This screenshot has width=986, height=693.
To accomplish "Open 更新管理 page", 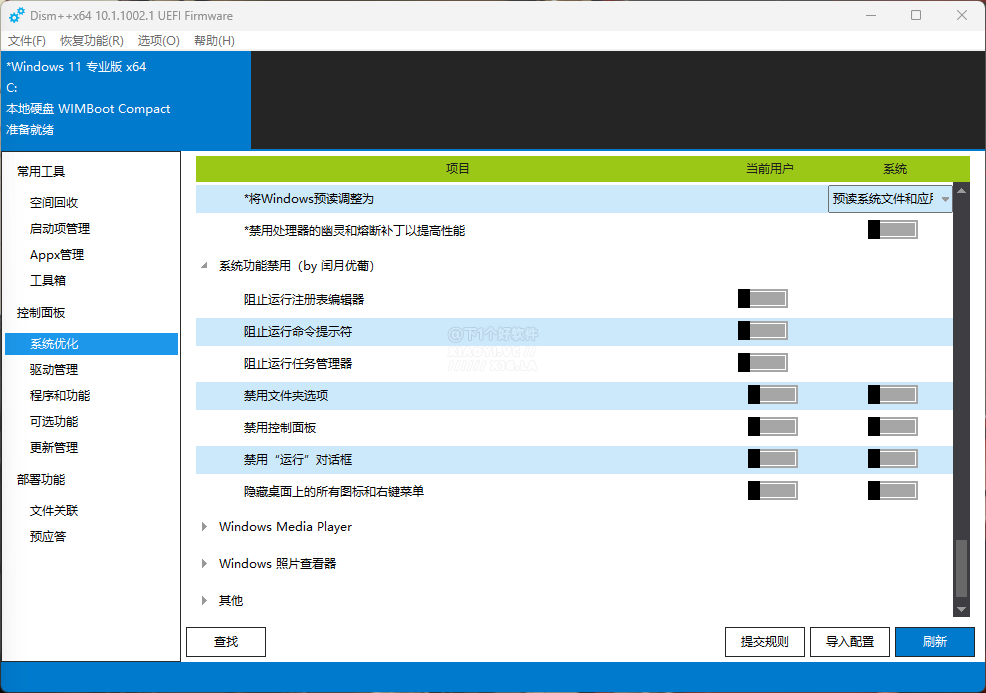I will coord(54,448).
